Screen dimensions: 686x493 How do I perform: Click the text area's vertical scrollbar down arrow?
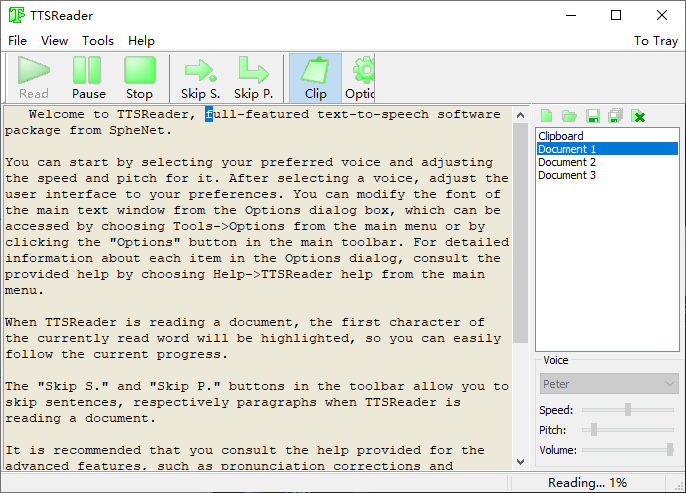pyautogui.click(x=520, y=460)
